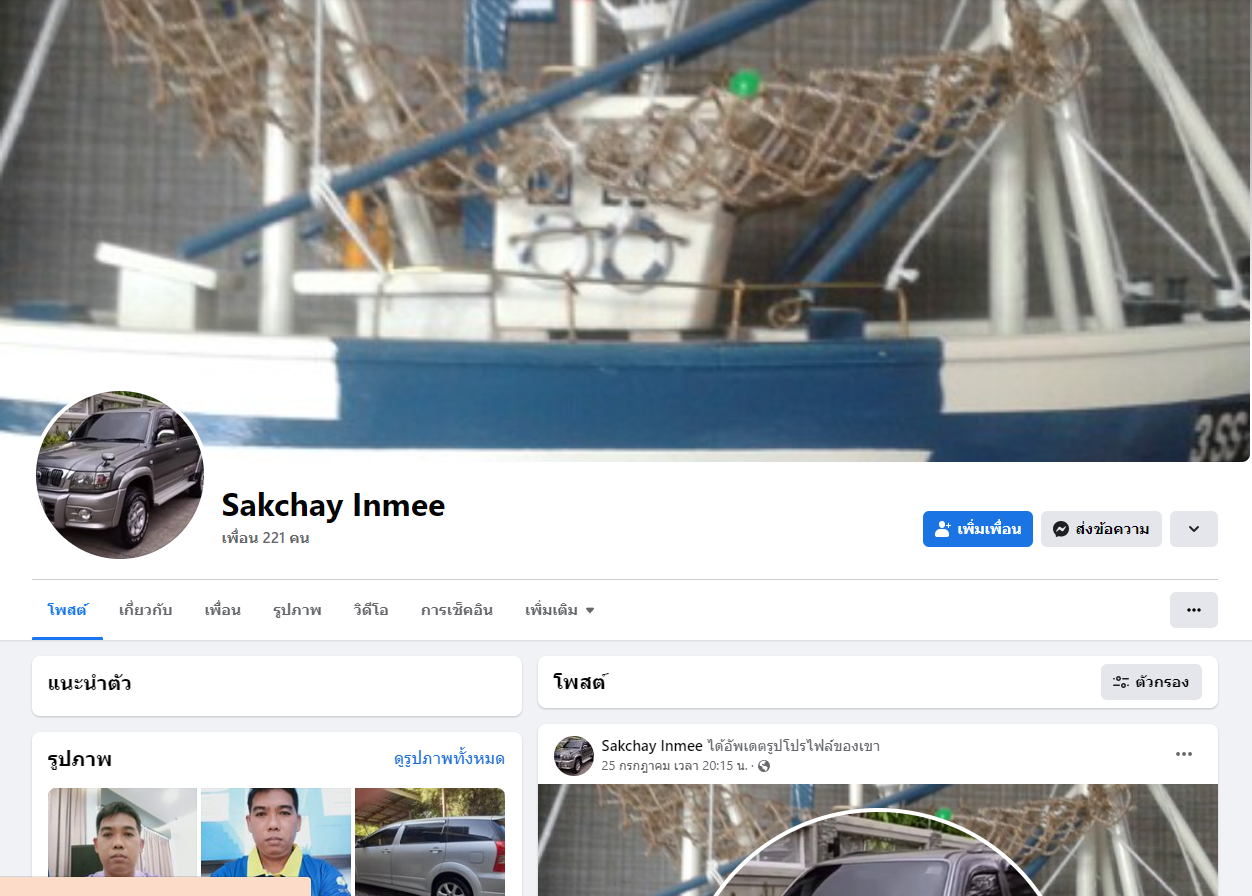1252x896 pixels.
Task: Click the Add Friend (เพิ่มเพื่อน) button
Action: click(x=977, y=529)
